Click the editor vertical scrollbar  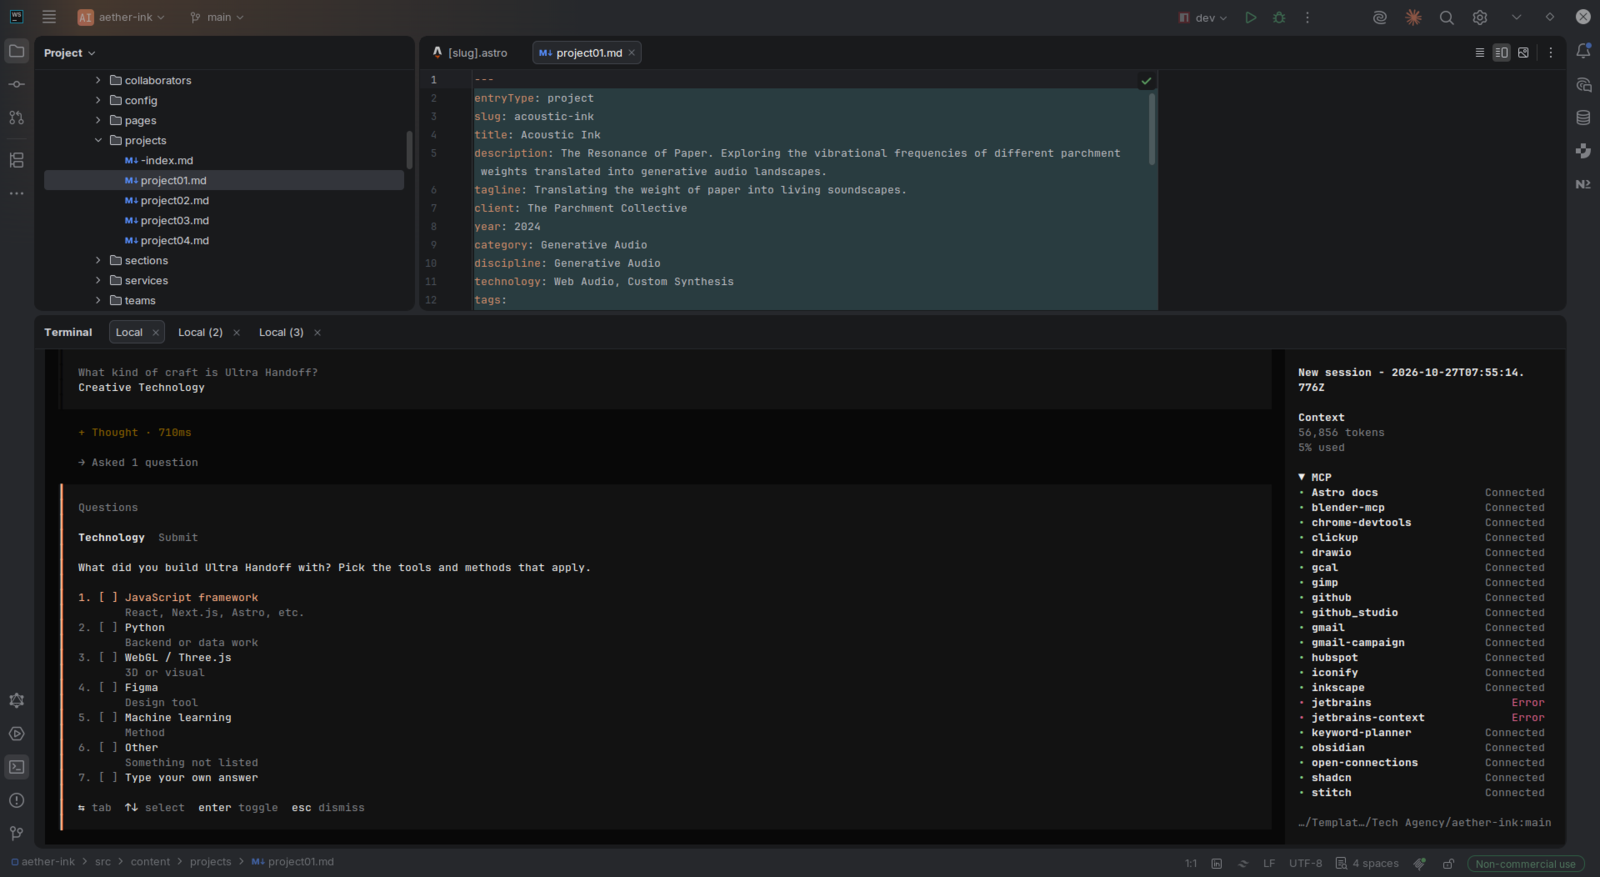tap(1152, 129)
